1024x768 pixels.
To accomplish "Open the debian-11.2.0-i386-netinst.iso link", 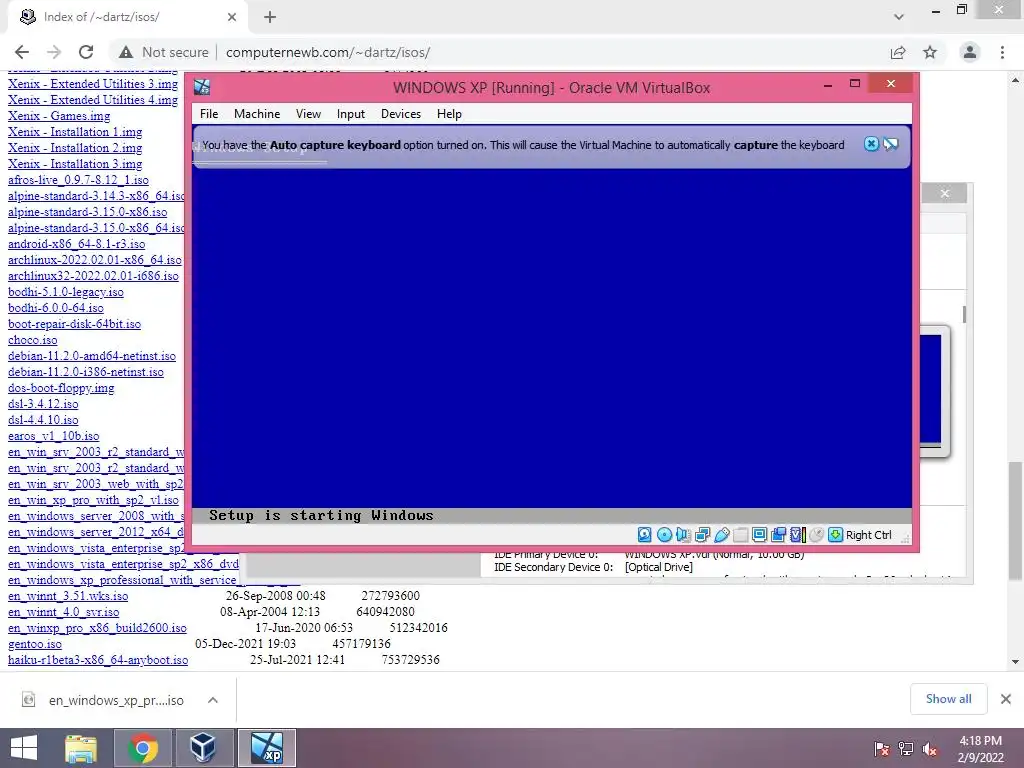I will tap(86, 372).
